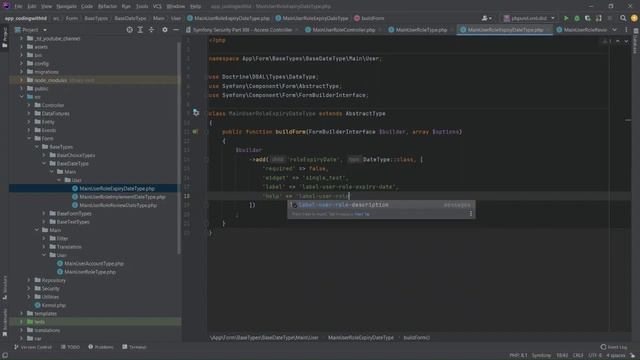Image resolution: width=640 pixels, height=360 pixels.
Task: Open the File menu
Action: coord(18,6)
